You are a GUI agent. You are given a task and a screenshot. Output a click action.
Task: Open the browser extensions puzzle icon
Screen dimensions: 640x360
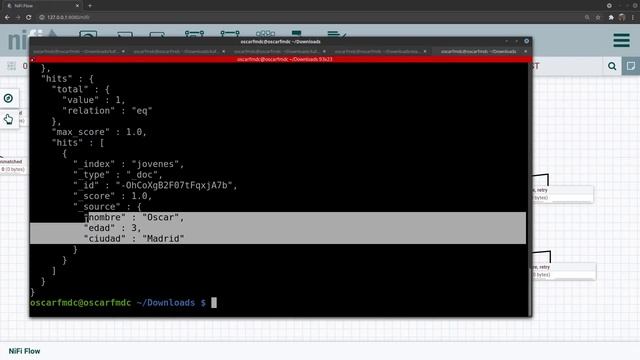(611, 18)
